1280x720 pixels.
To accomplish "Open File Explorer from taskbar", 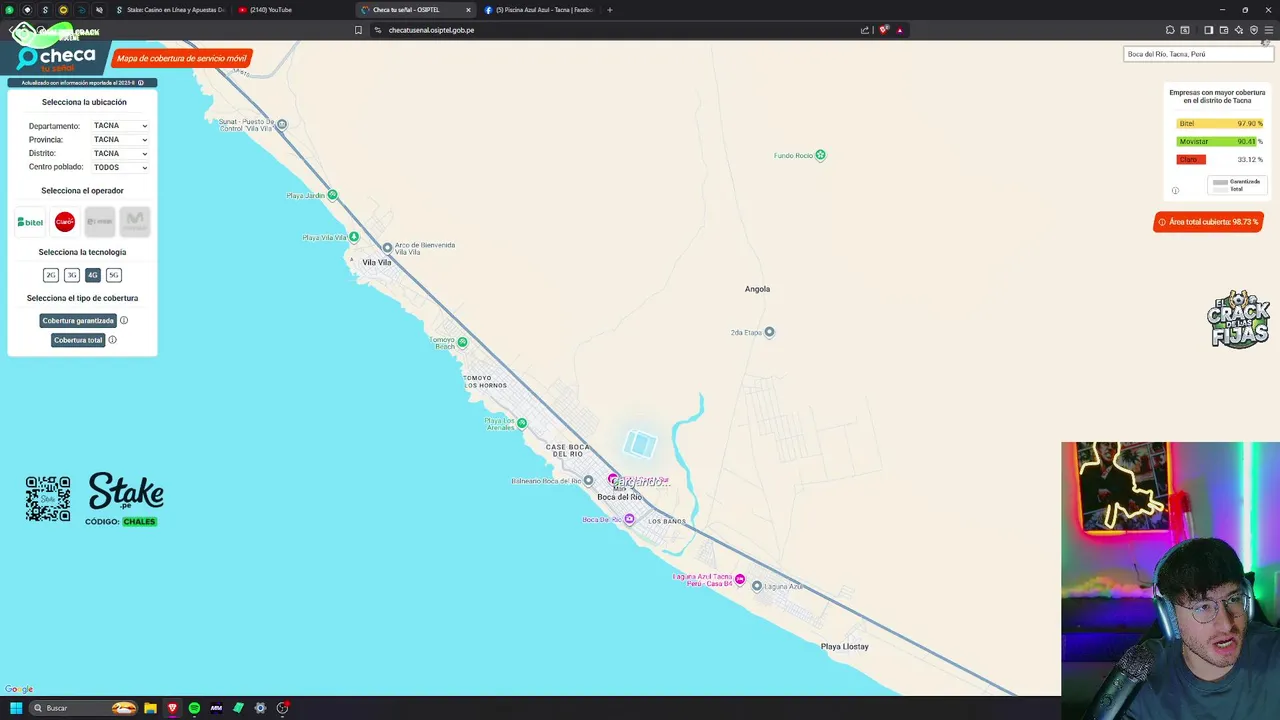I will pos(150,708).
